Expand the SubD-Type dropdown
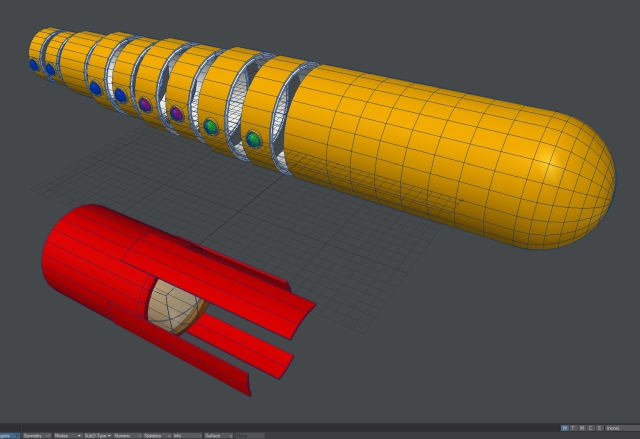This screenshot has width=640, height=439. 97,435
